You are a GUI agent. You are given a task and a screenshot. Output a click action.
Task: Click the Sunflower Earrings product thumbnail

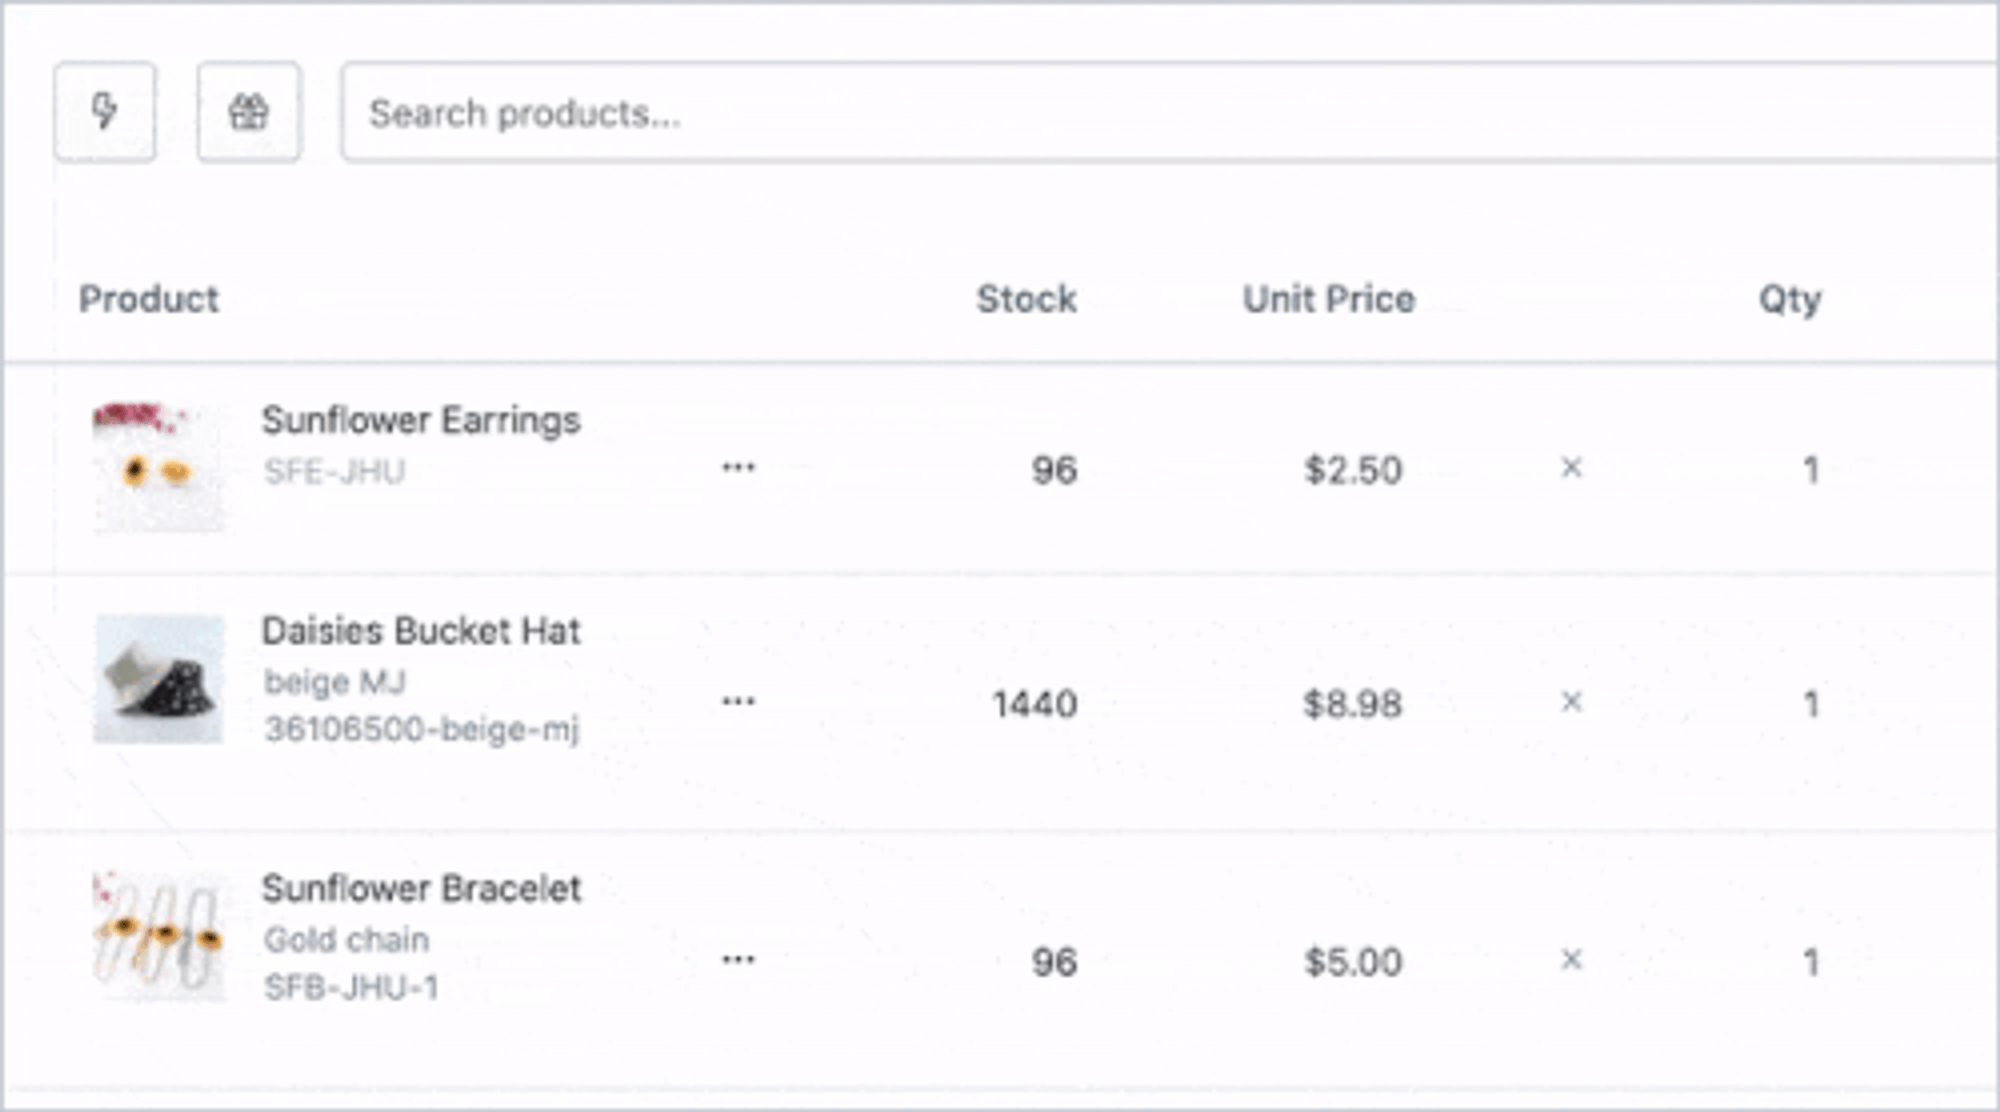pyautogui.click(x=159, y=467)
